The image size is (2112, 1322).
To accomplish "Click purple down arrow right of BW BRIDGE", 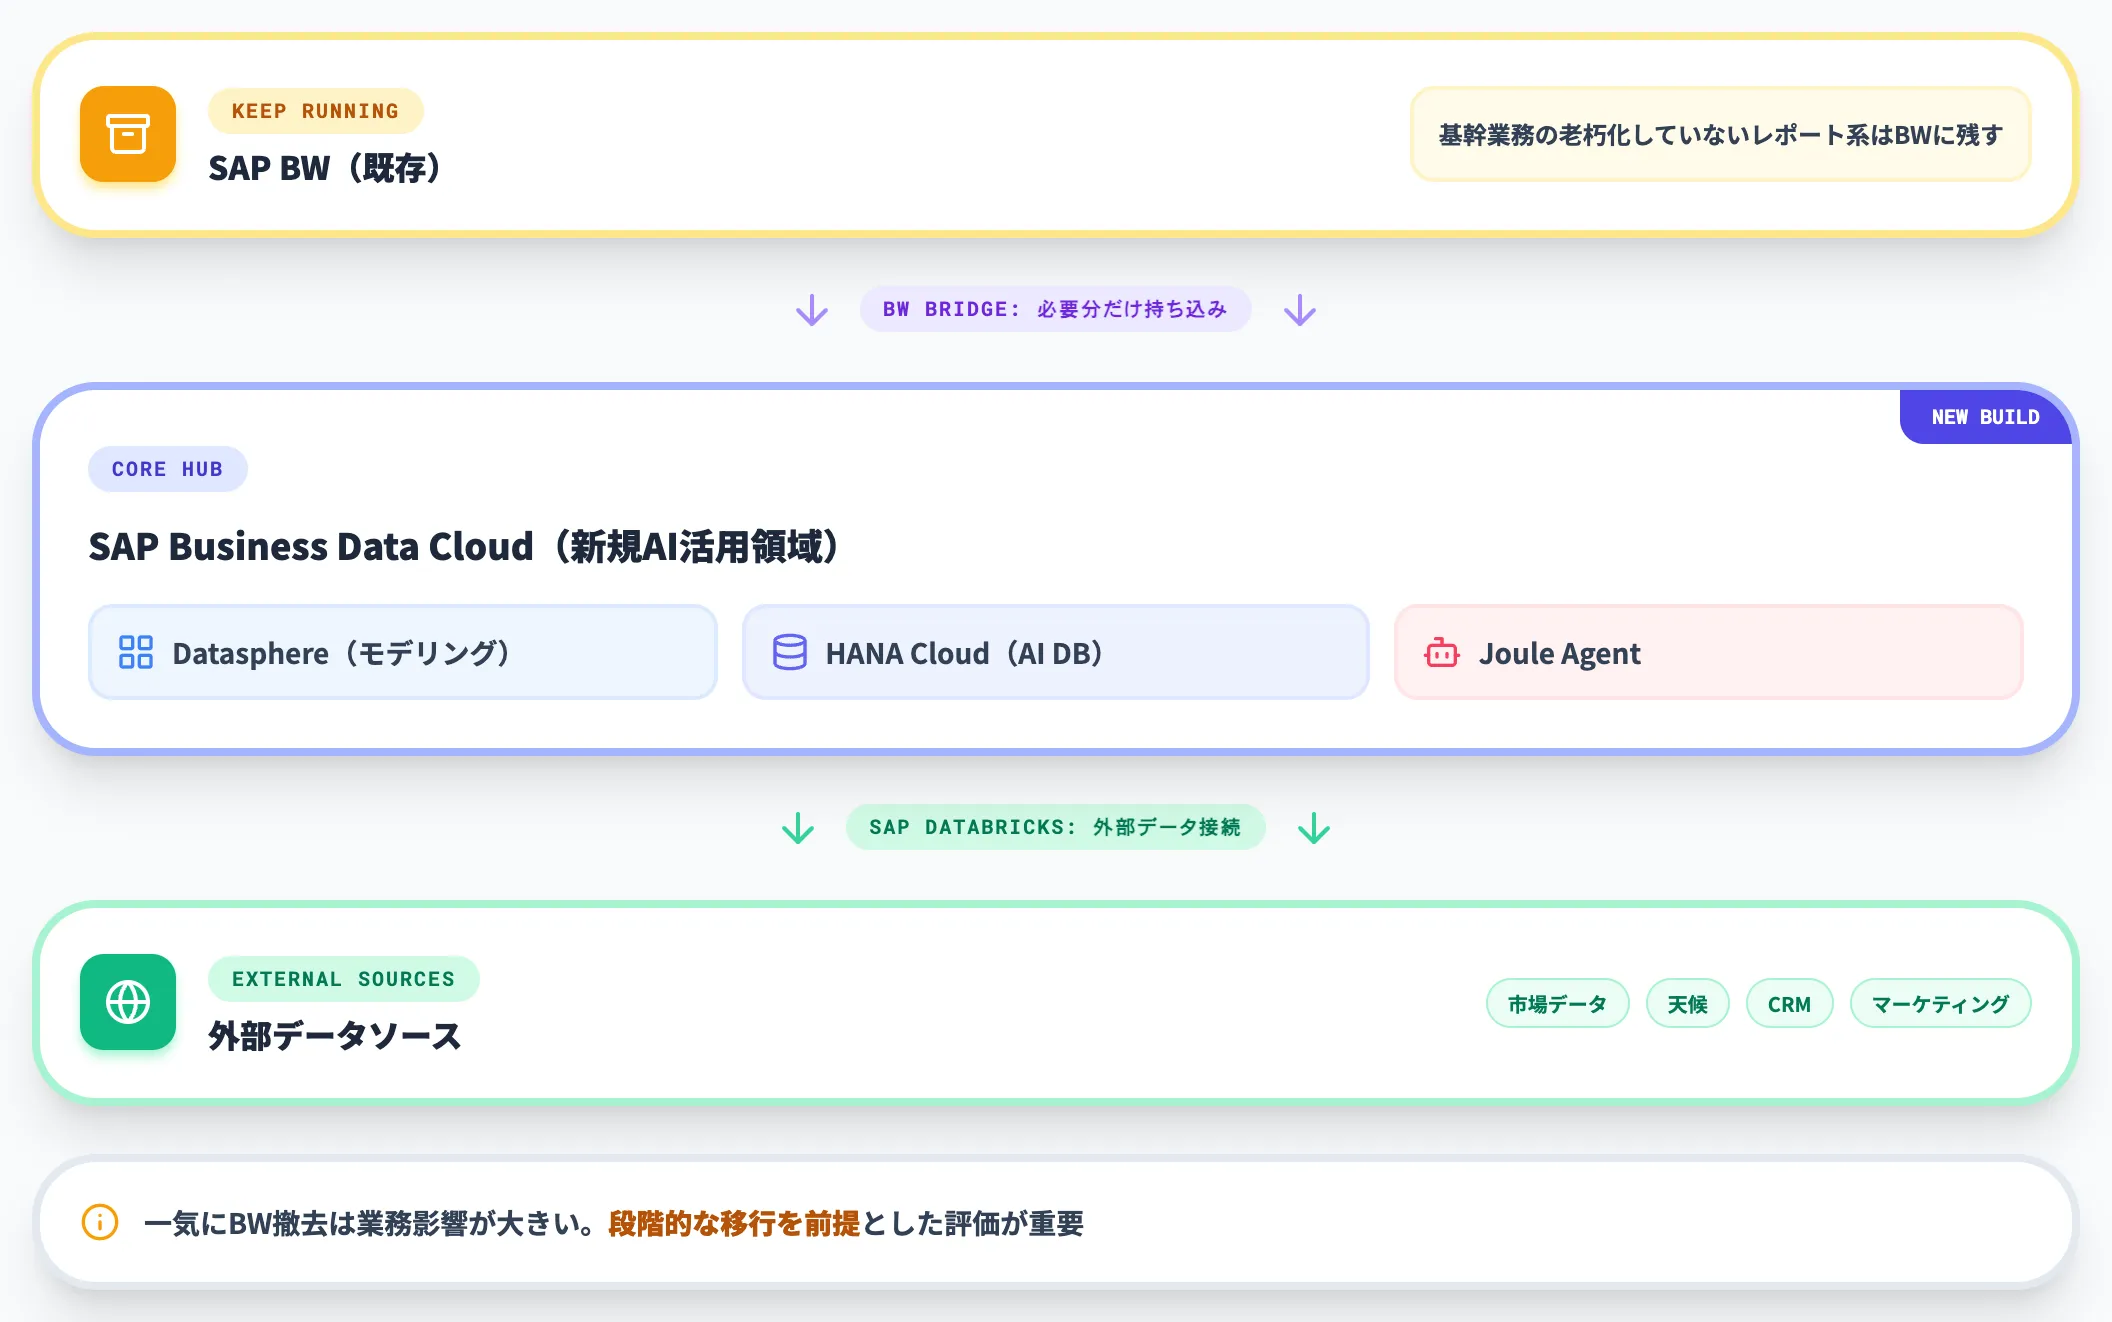I will 1300,310.
